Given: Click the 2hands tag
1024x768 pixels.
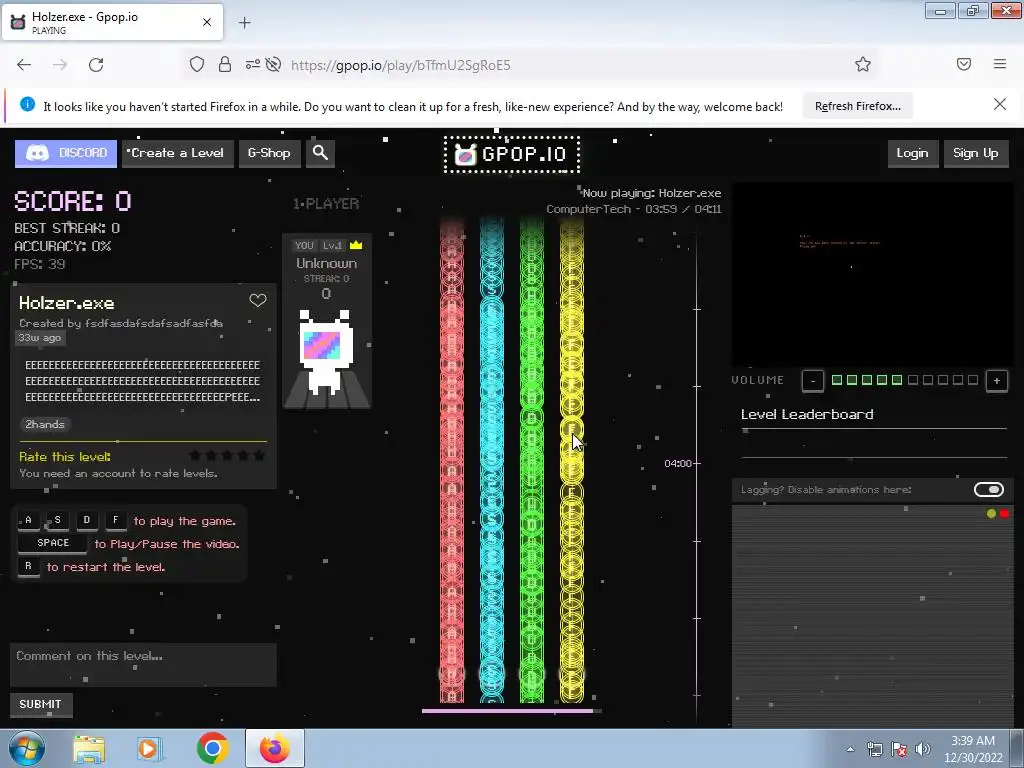Looking at the screenshot, I should point(45,424).
